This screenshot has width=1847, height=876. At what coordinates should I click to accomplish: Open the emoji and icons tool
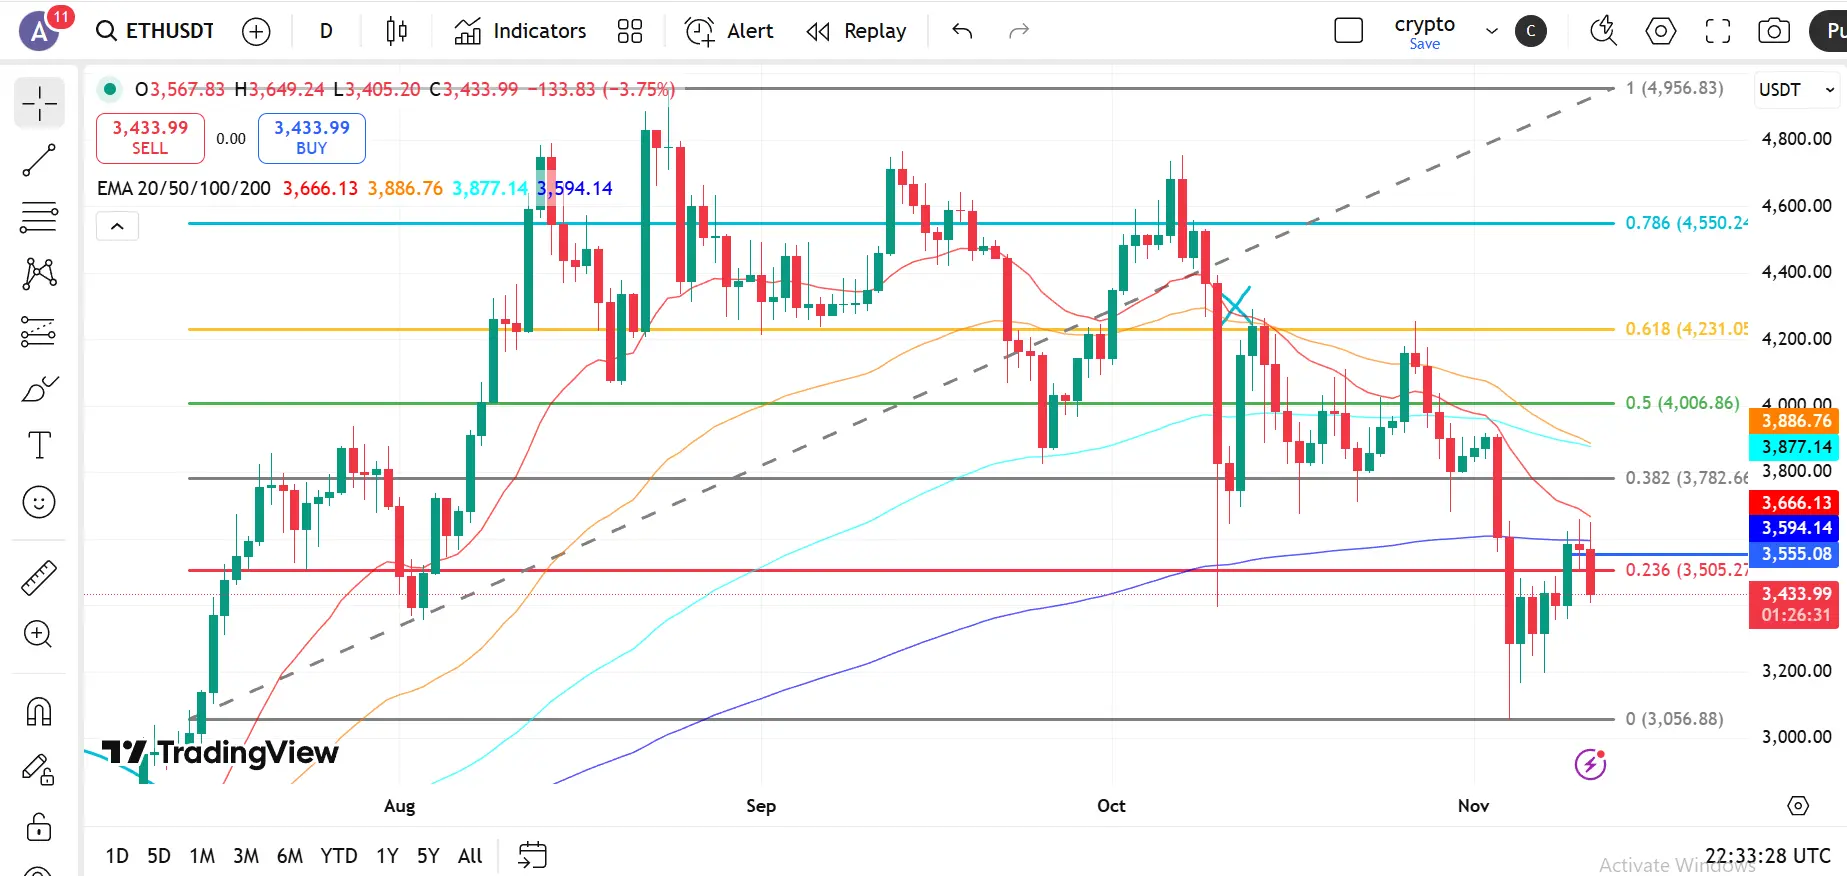click(39, 502)
